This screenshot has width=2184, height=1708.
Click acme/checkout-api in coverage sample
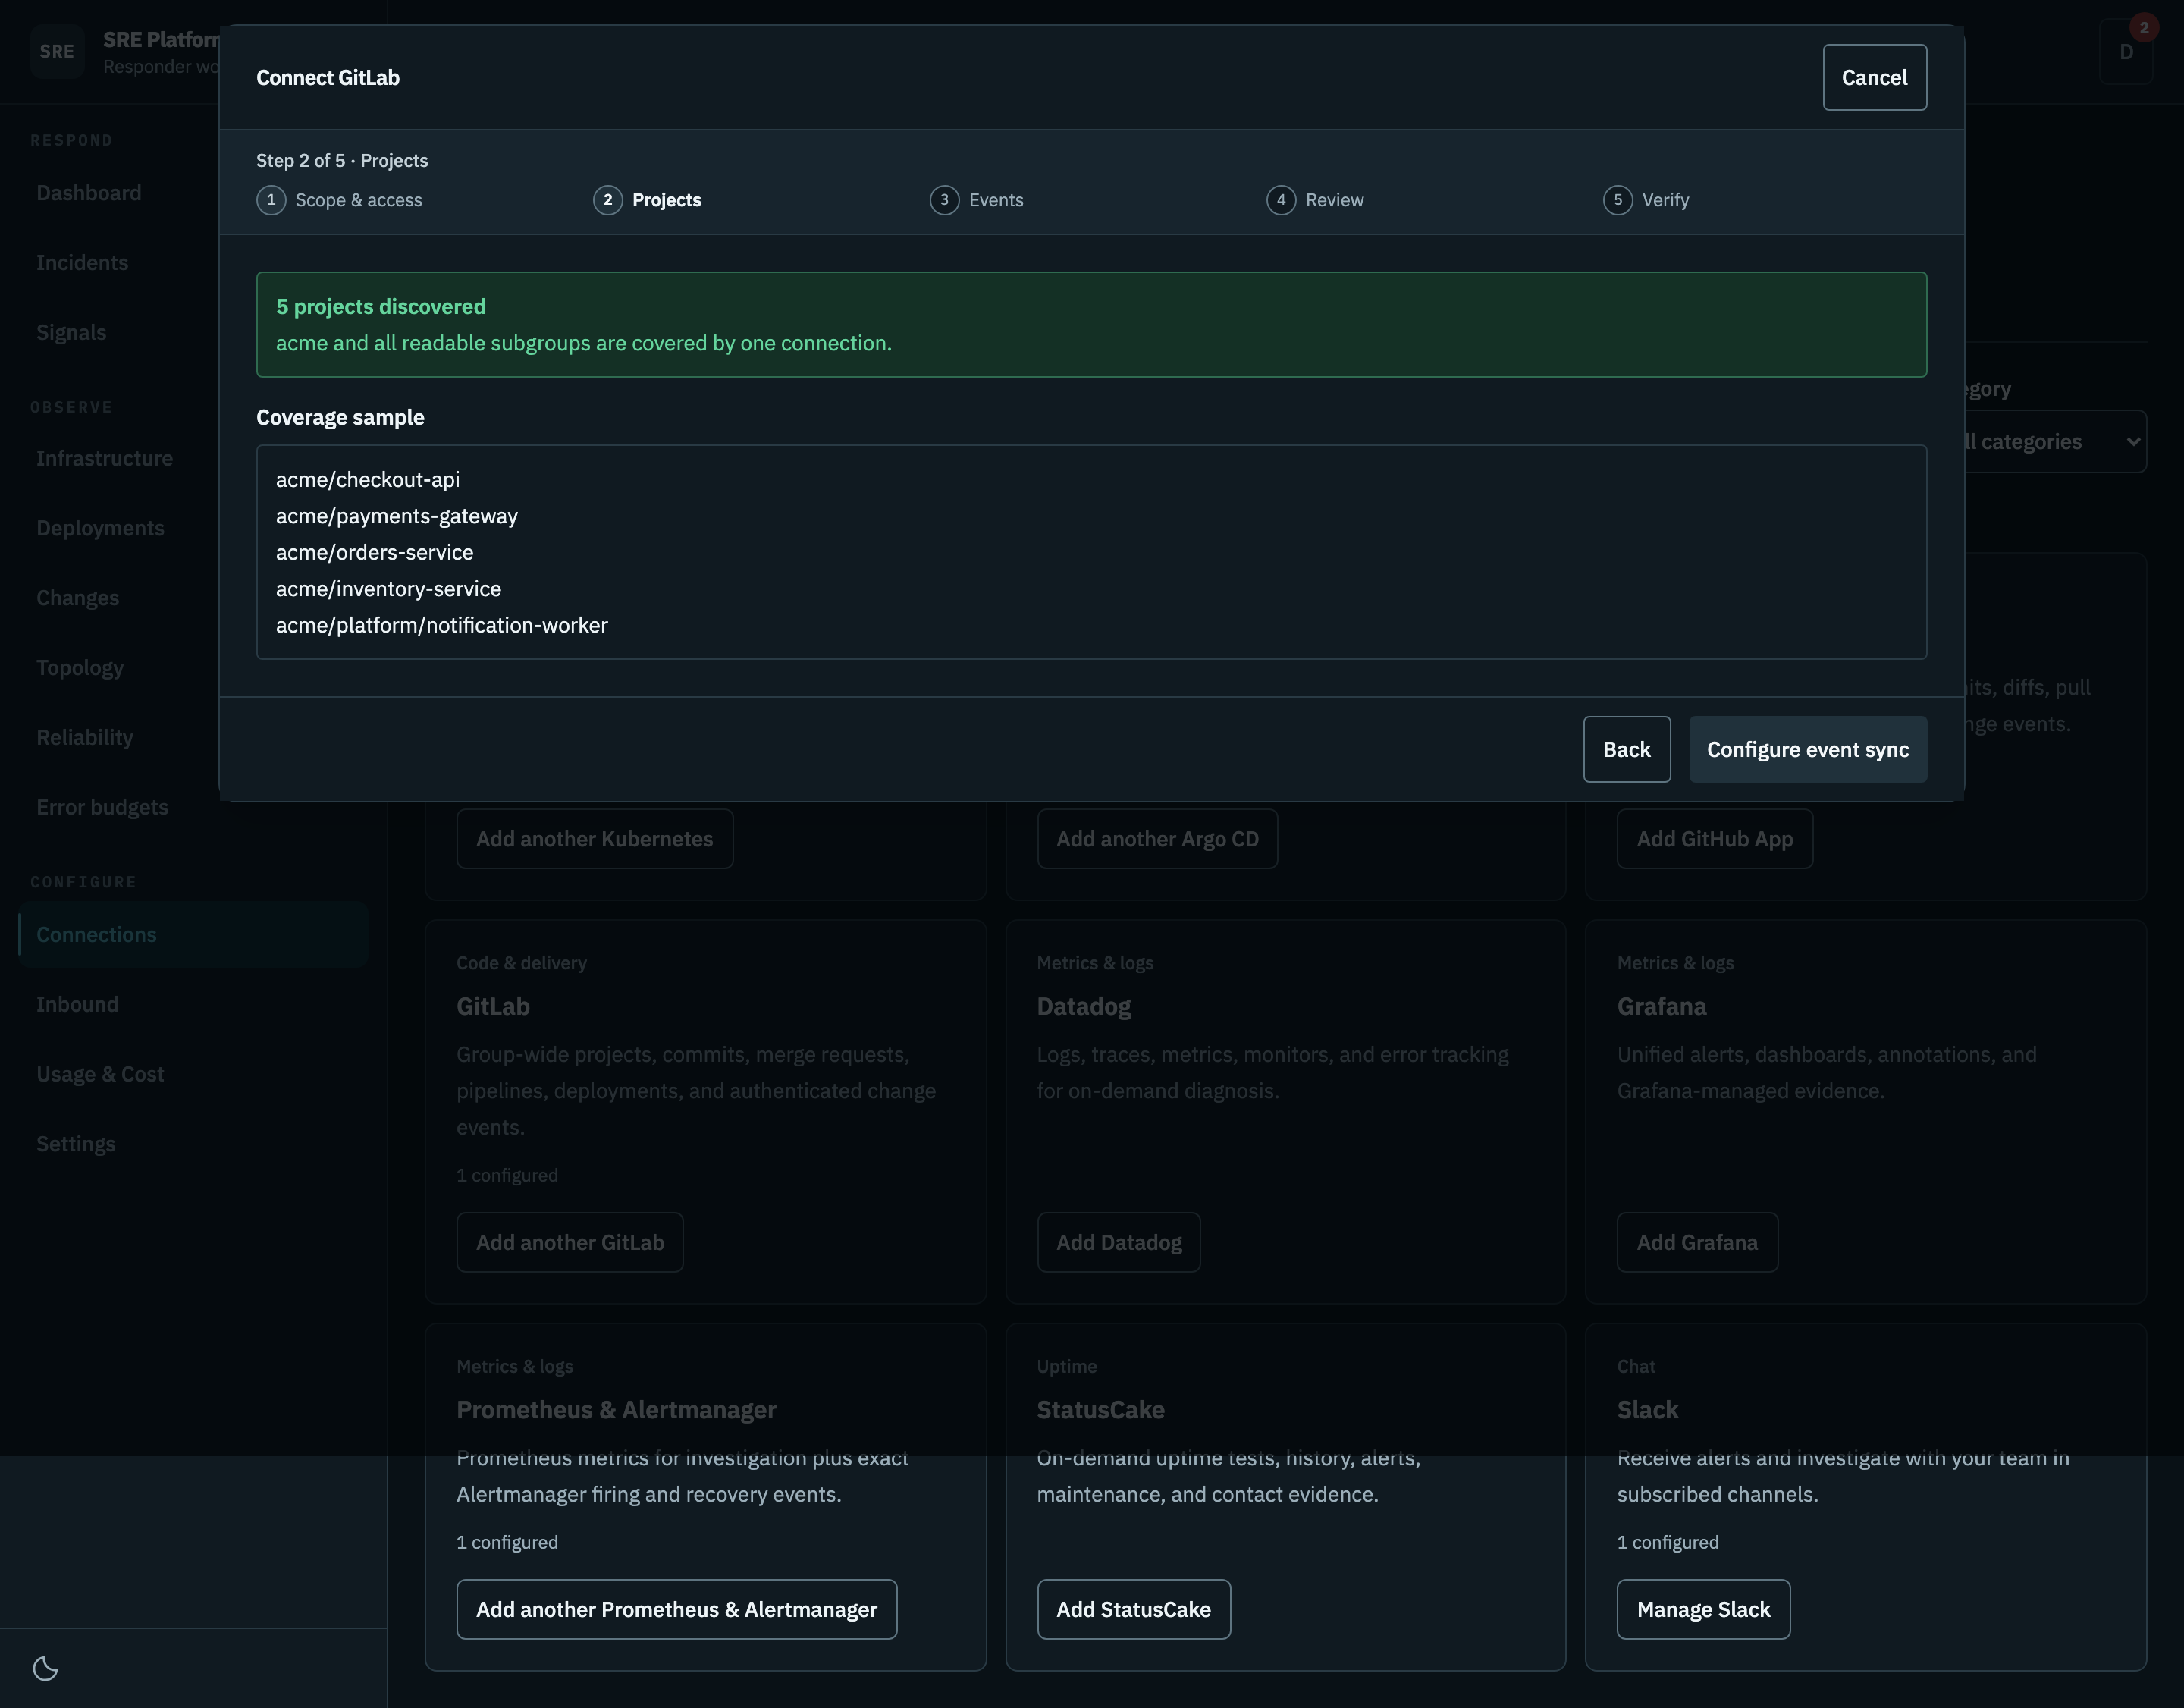pyautogui.click(x=368, y=479)
